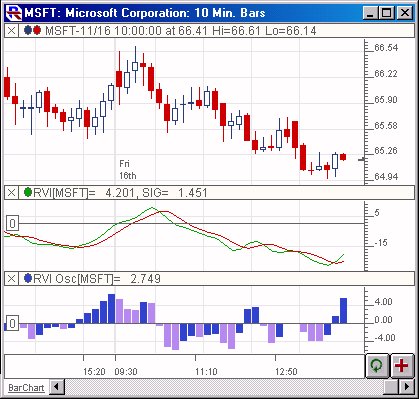The width and height of the screenshot is (419, 399).
Task: Click the 09:30 time axis marker
Action: [x=126, y=372]
